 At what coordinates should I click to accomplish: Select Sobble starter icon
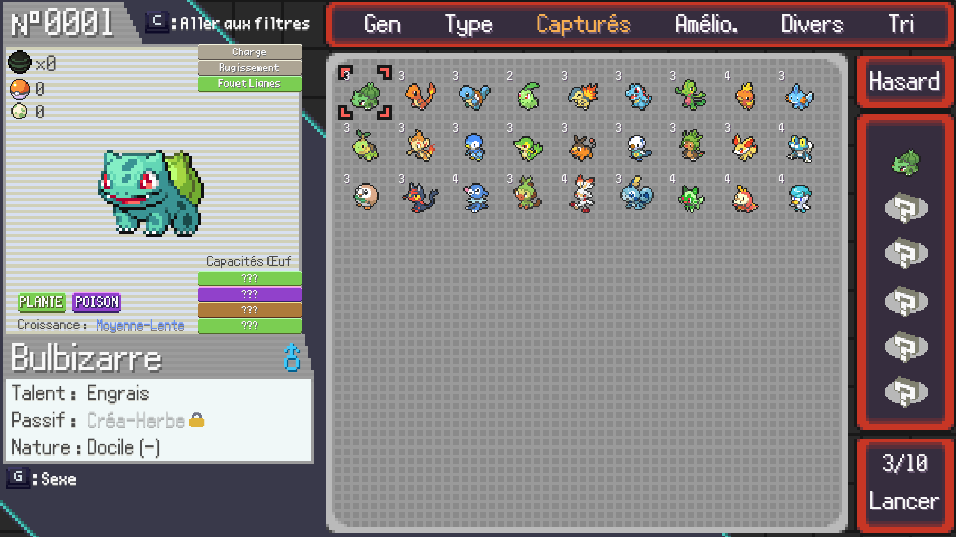pyautogui.click(x=637, y=194)
